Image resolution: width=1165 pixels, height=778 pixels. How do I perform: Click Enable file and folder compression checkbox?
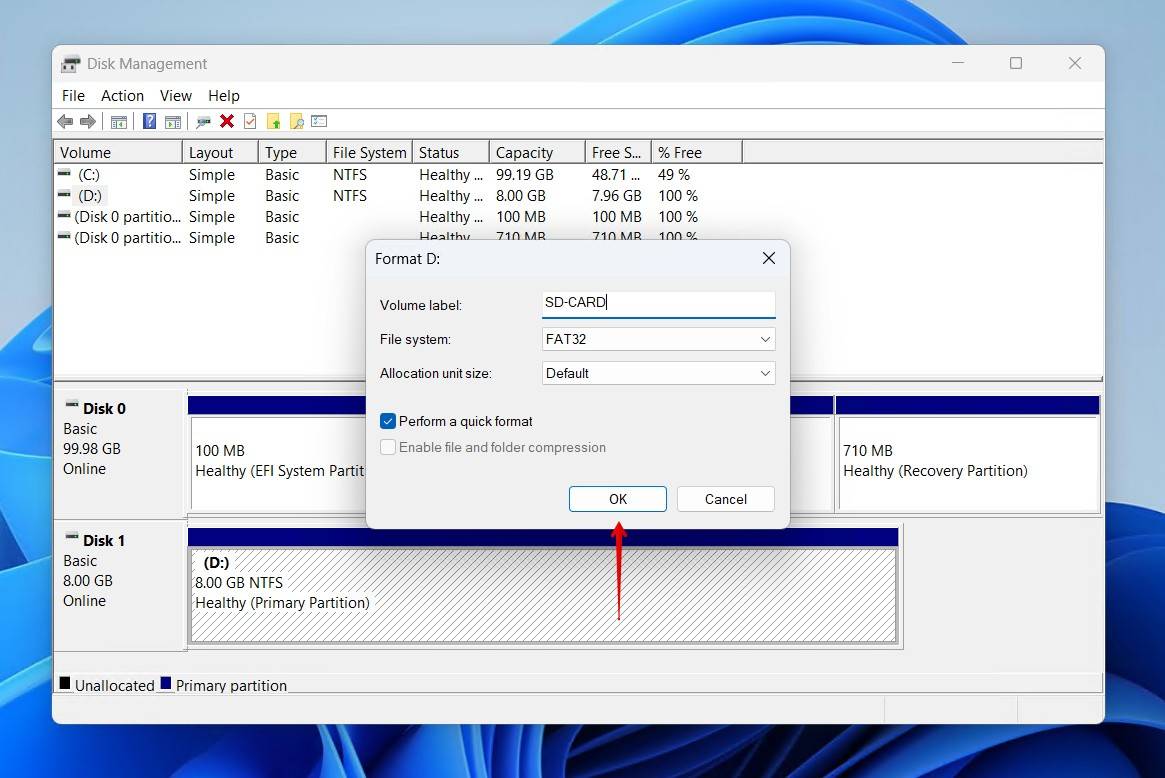tap(388, 447)
